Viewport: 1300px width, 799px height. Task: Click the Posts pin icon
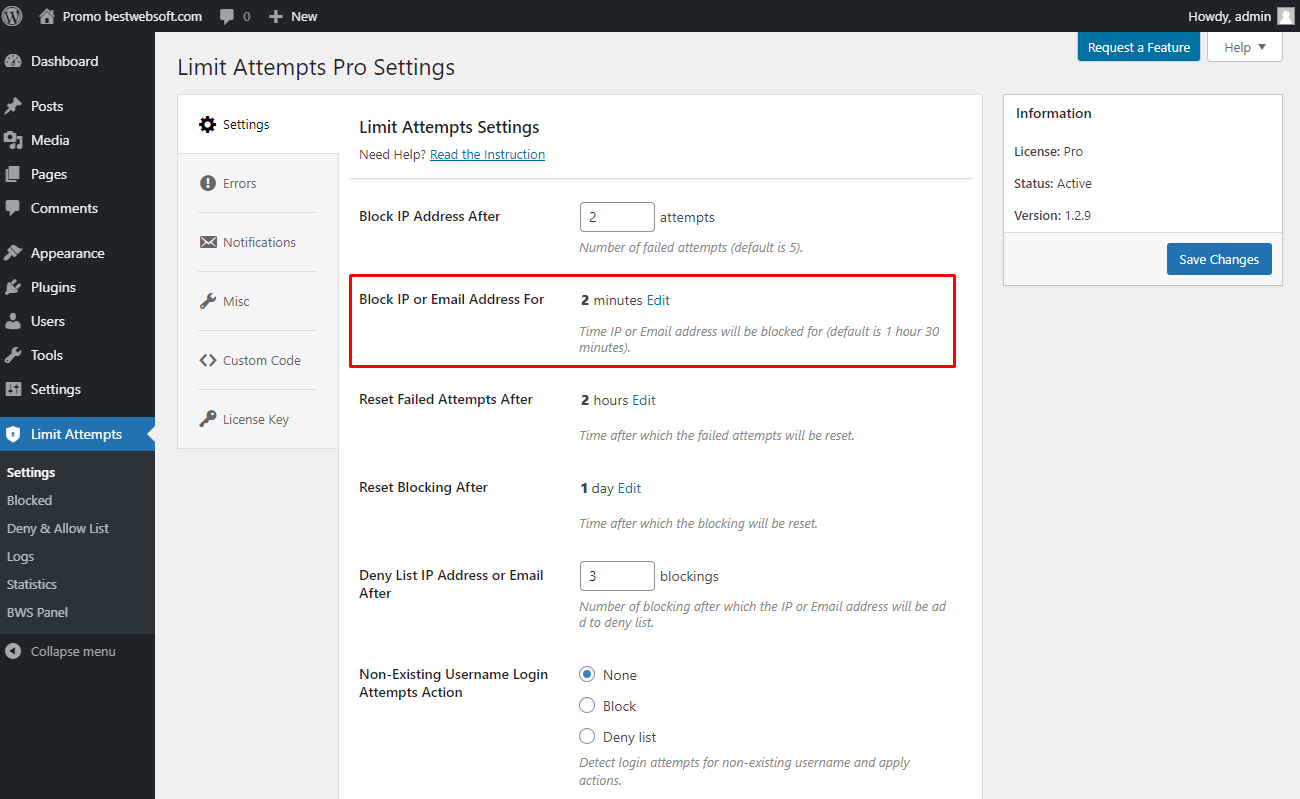pyautogui.click(x=13, y=106)
